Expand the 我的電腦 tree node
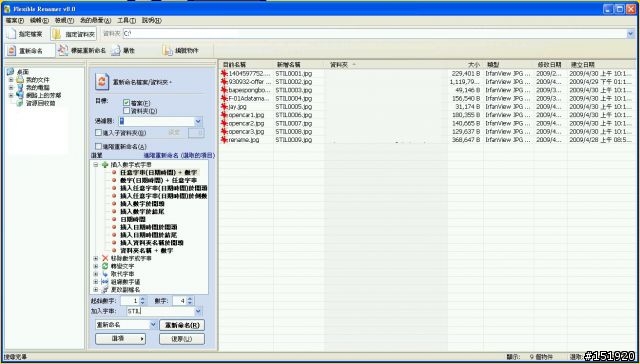 (11, 87)
